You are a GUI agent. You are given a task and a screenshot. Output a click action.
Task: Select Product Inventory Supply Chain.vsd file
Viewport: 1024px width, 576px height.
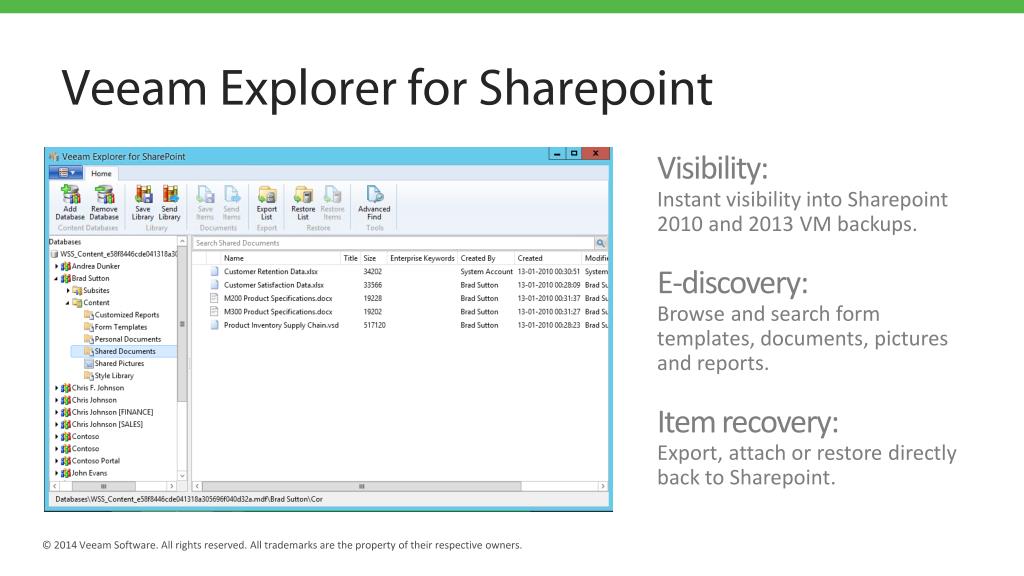point(281,325)
